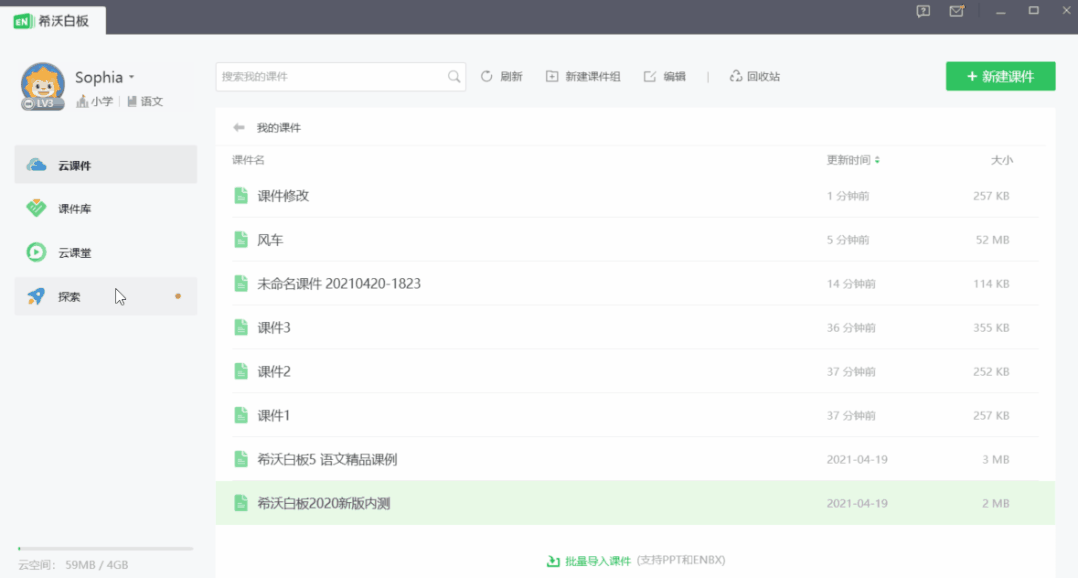Go to 云课堂 section
The width and height of the screenshot is (1078, 578).
[105, 253]
